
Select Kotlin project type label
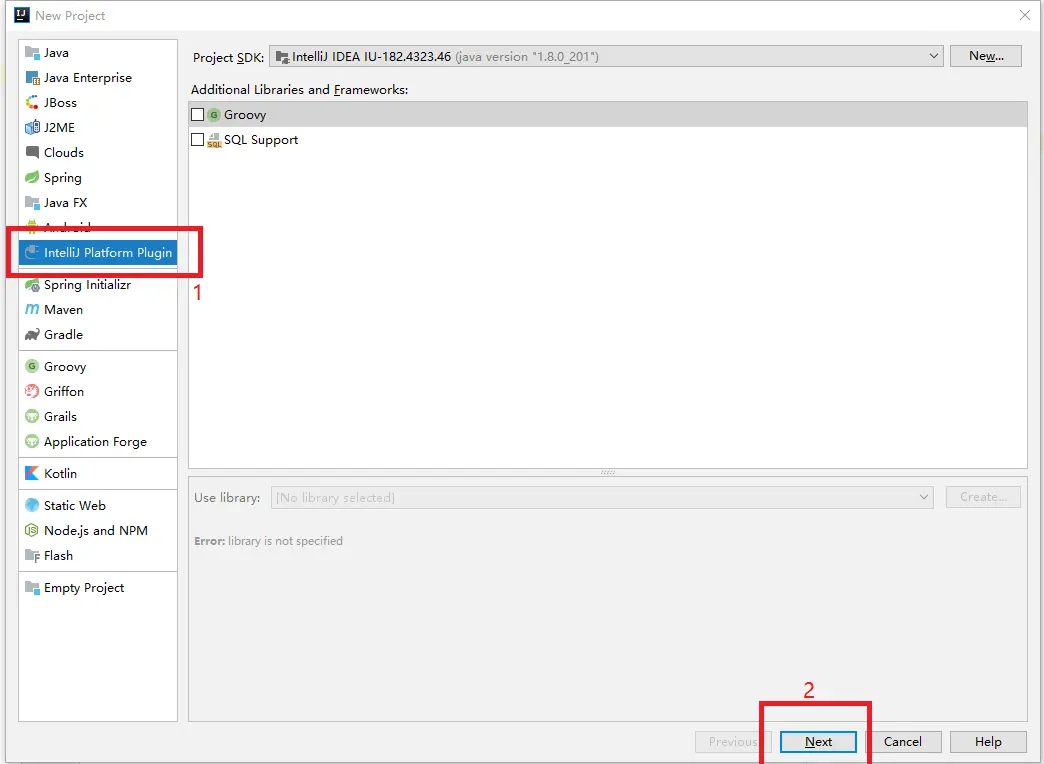pyautogui.click(x=60, y=474)
